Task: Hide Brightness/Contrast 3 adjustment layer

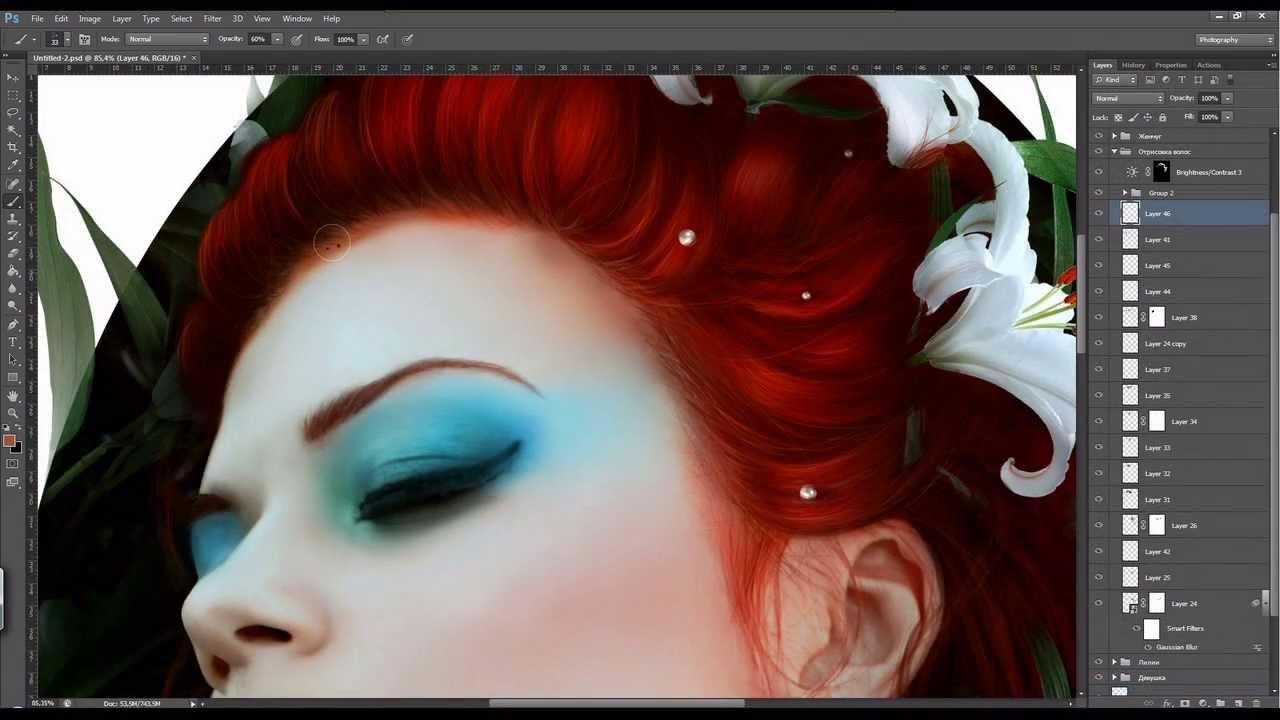Action: (x=1099, y=172)
